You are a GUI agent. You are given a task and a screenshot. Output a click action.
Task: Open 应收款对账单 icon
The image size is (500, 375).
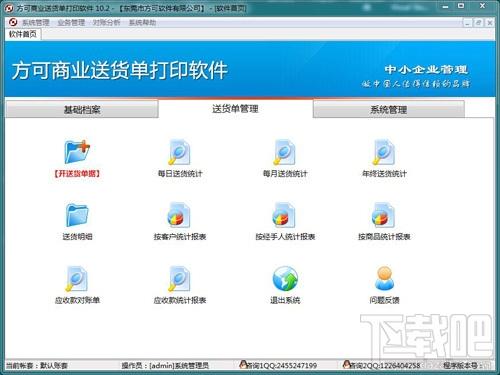(x=77, y=279)
